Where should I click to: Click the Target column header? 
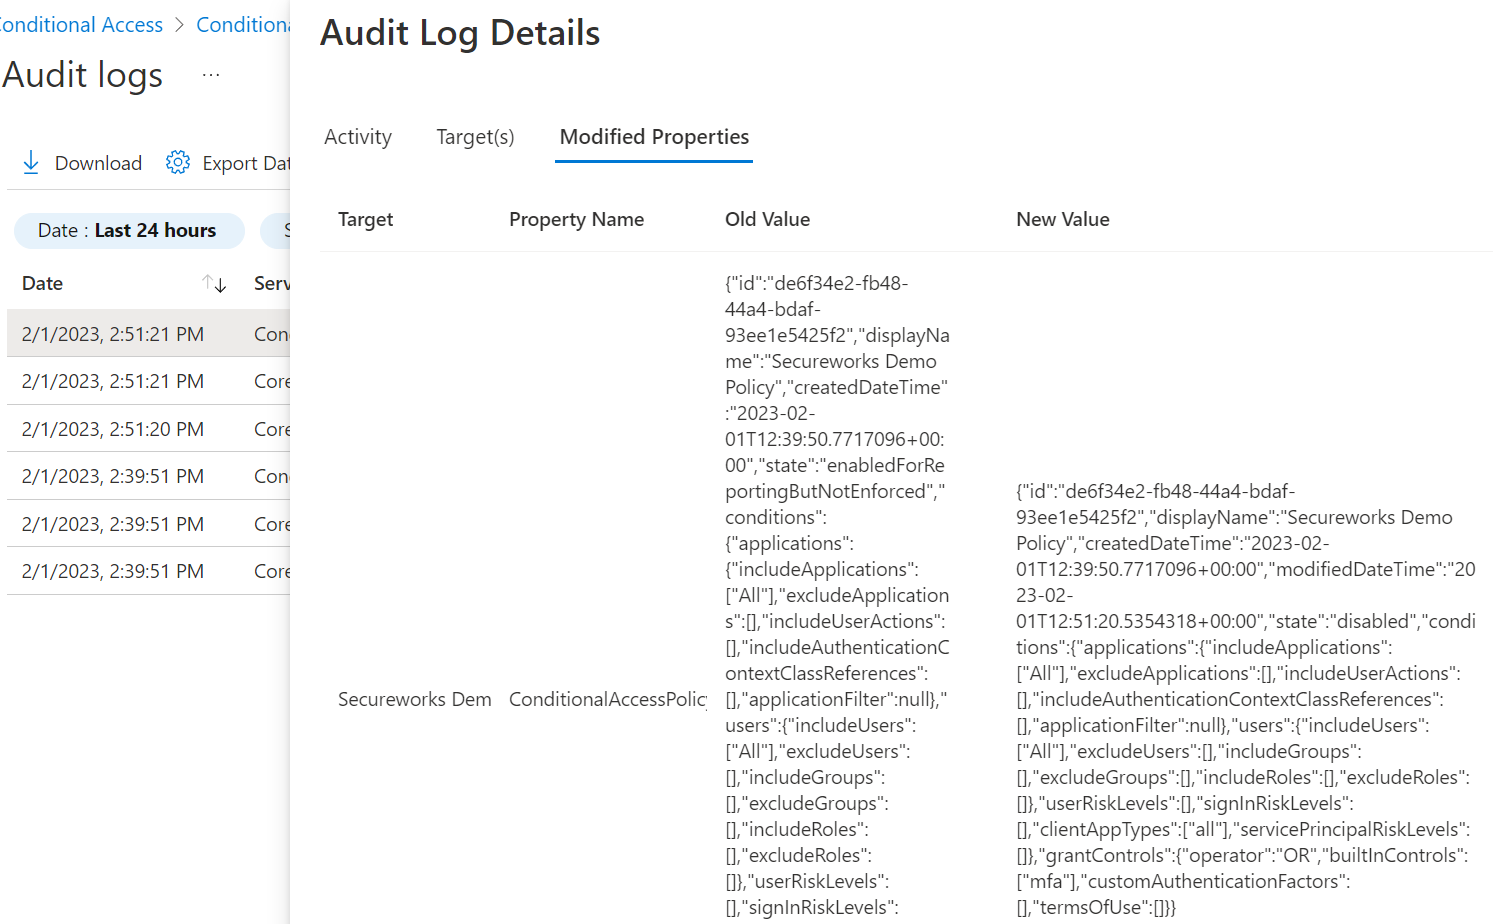(x=365, y=219)
